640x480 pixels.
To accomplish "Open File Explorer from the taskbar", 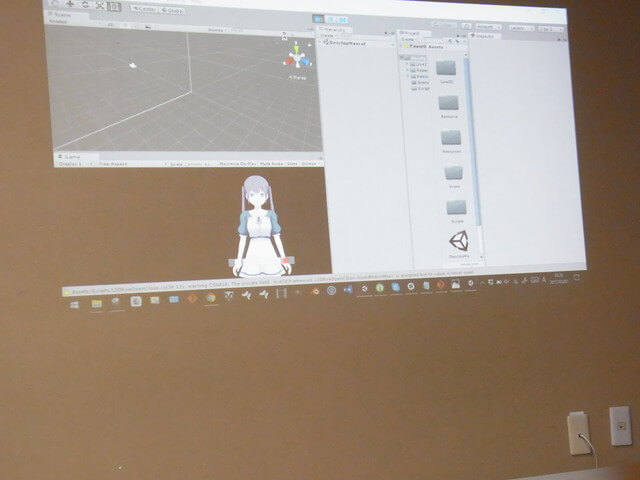I will coord(96,304).
